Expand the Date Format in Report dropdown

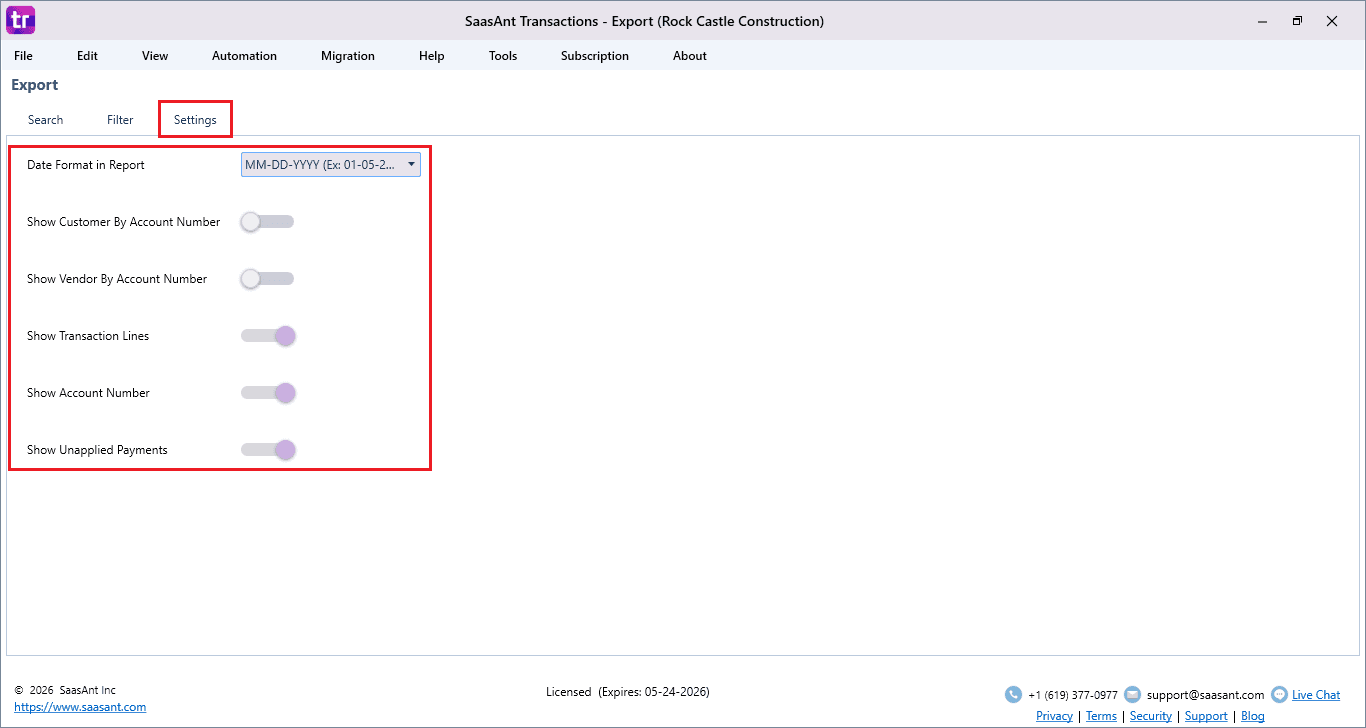[x=330, y=165]
